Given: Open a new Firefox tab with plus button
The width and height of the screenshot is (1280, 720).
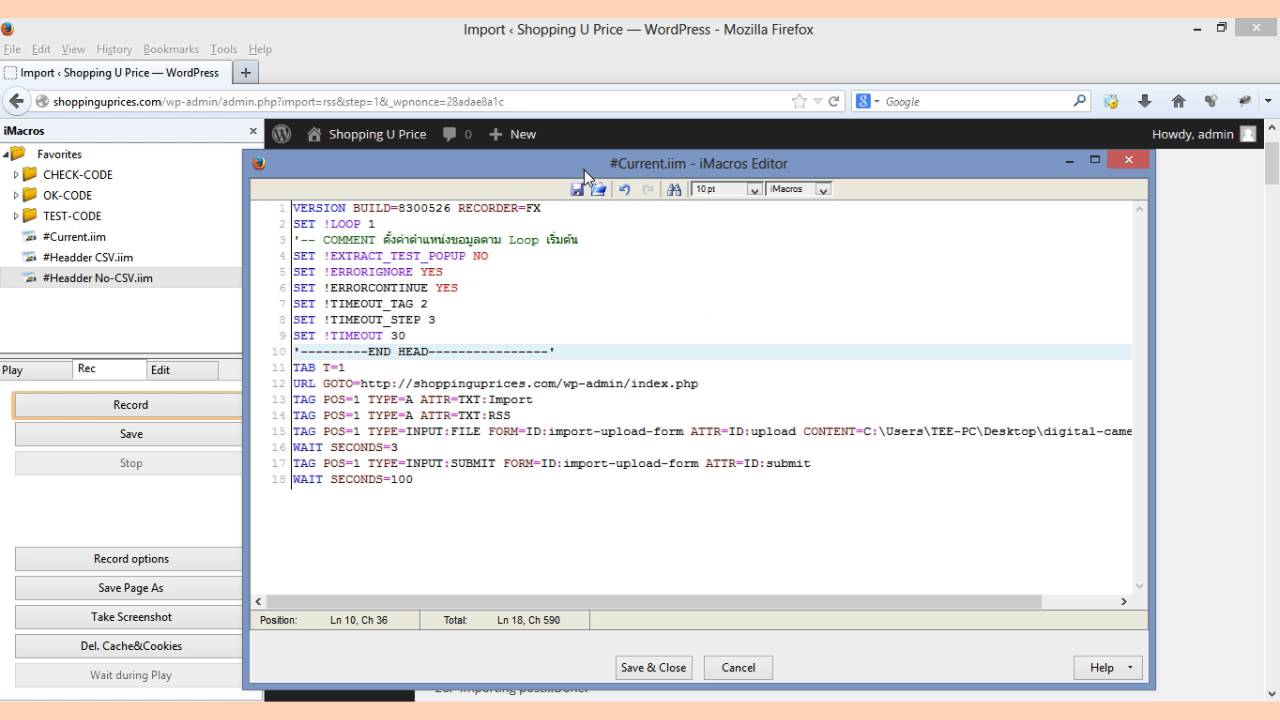Looking at the screenshot, I should point(245,72).
